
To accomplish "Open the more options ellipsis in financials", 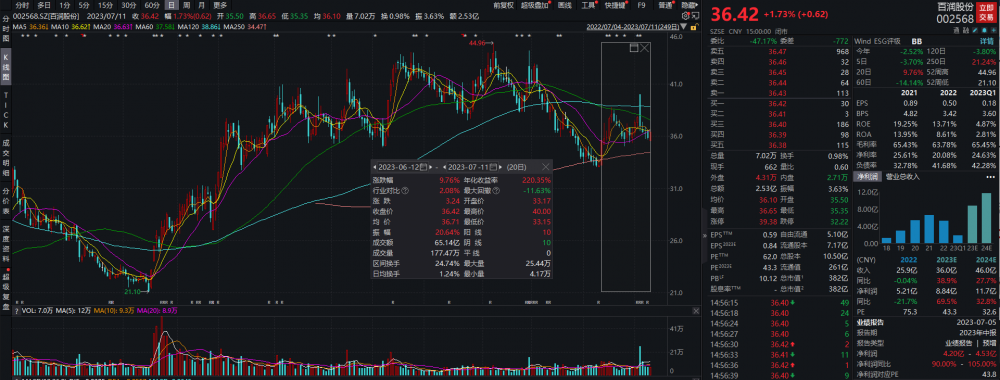I will pyautogui.click(x=991, y=177).
